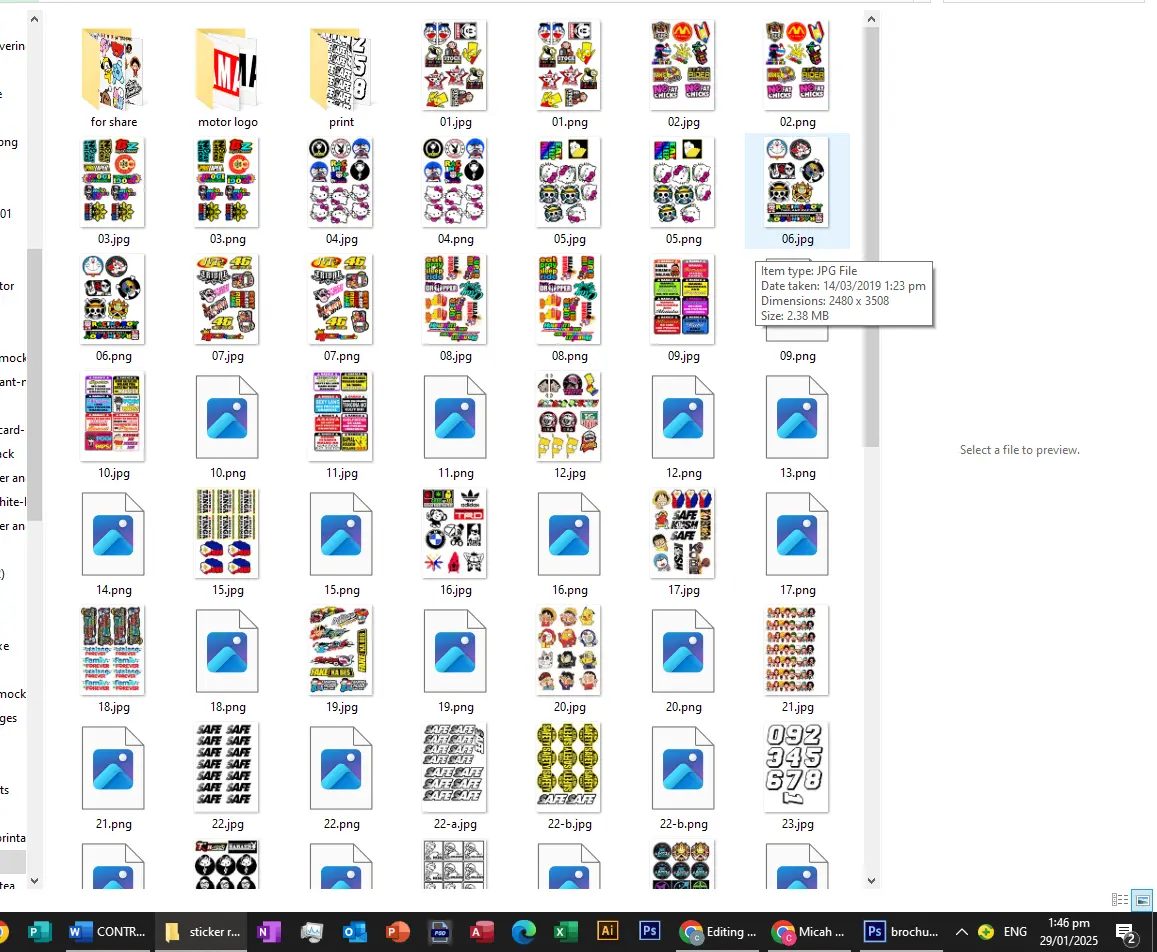
Task: Select the 11.png file icon
Action: pyautogui.click(x=455, y=417)
